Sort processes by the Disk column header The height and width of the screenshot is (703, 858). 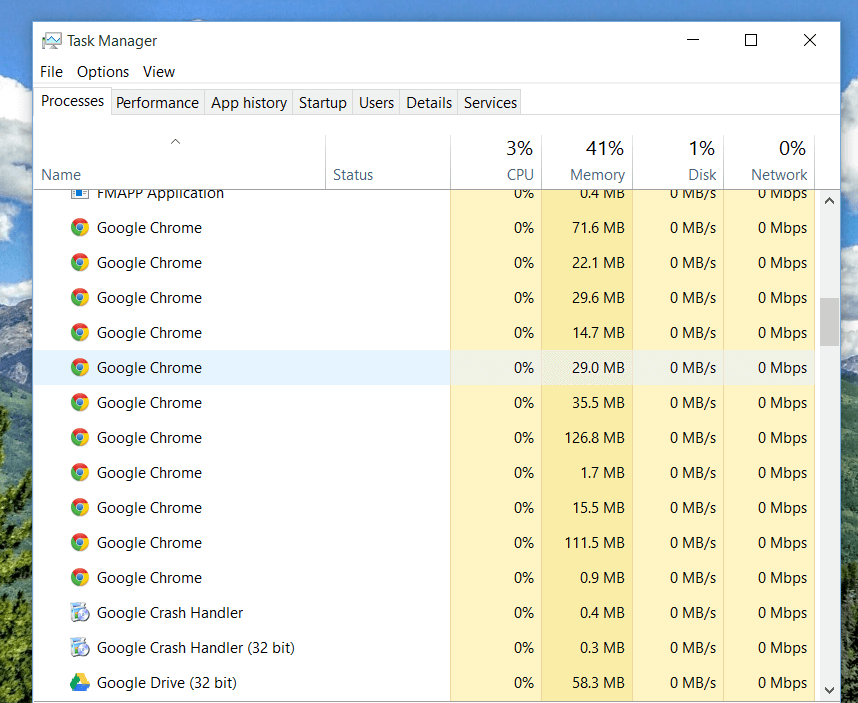678,162
